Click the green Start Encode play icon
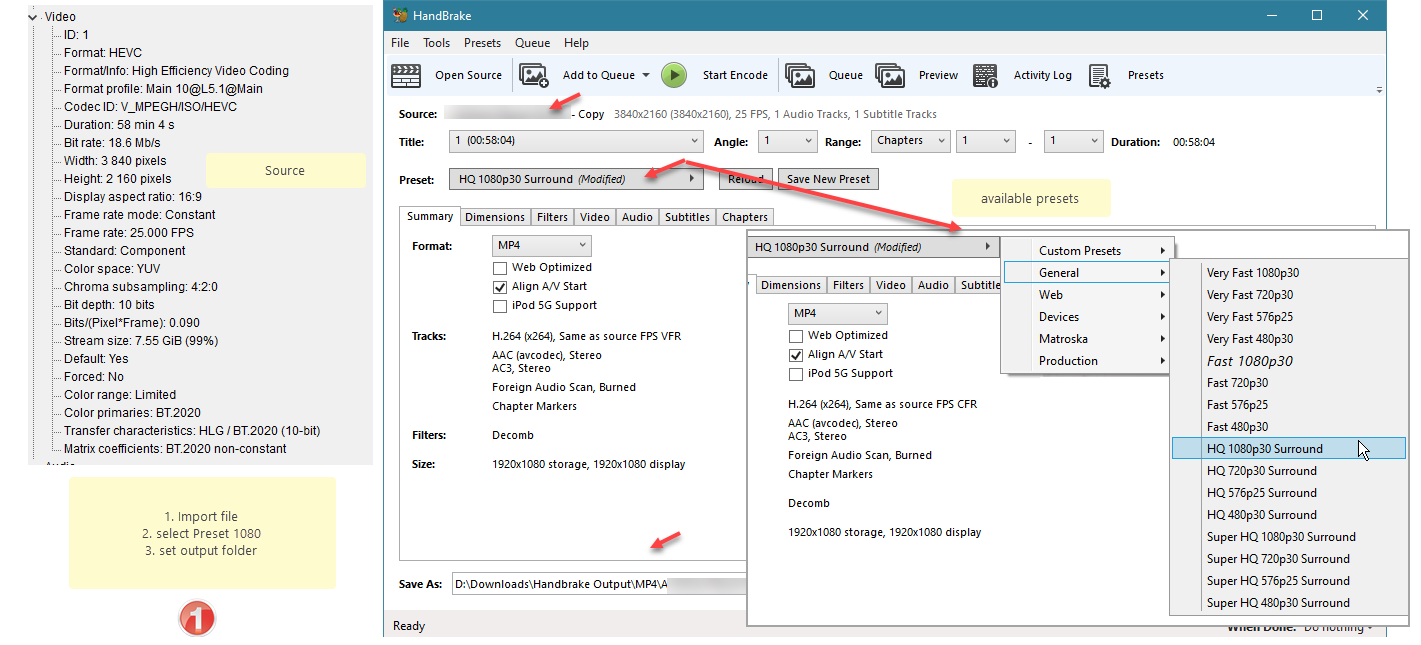Image resolution: width=1421 pixels, height=645 pixels. [674, 75]
